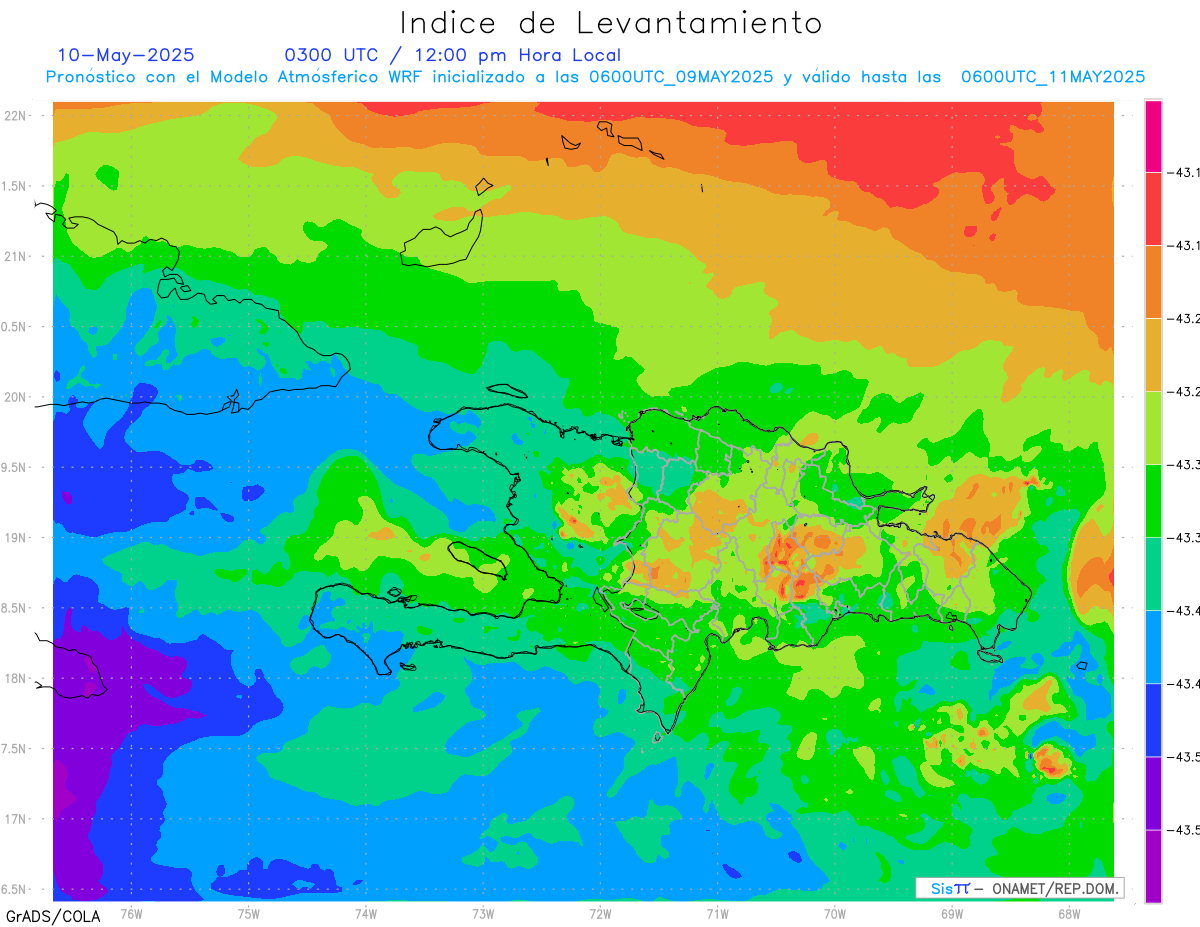Click the 'Indice de Levantamiento' title
1200x927 pixels.
point(610,23)
